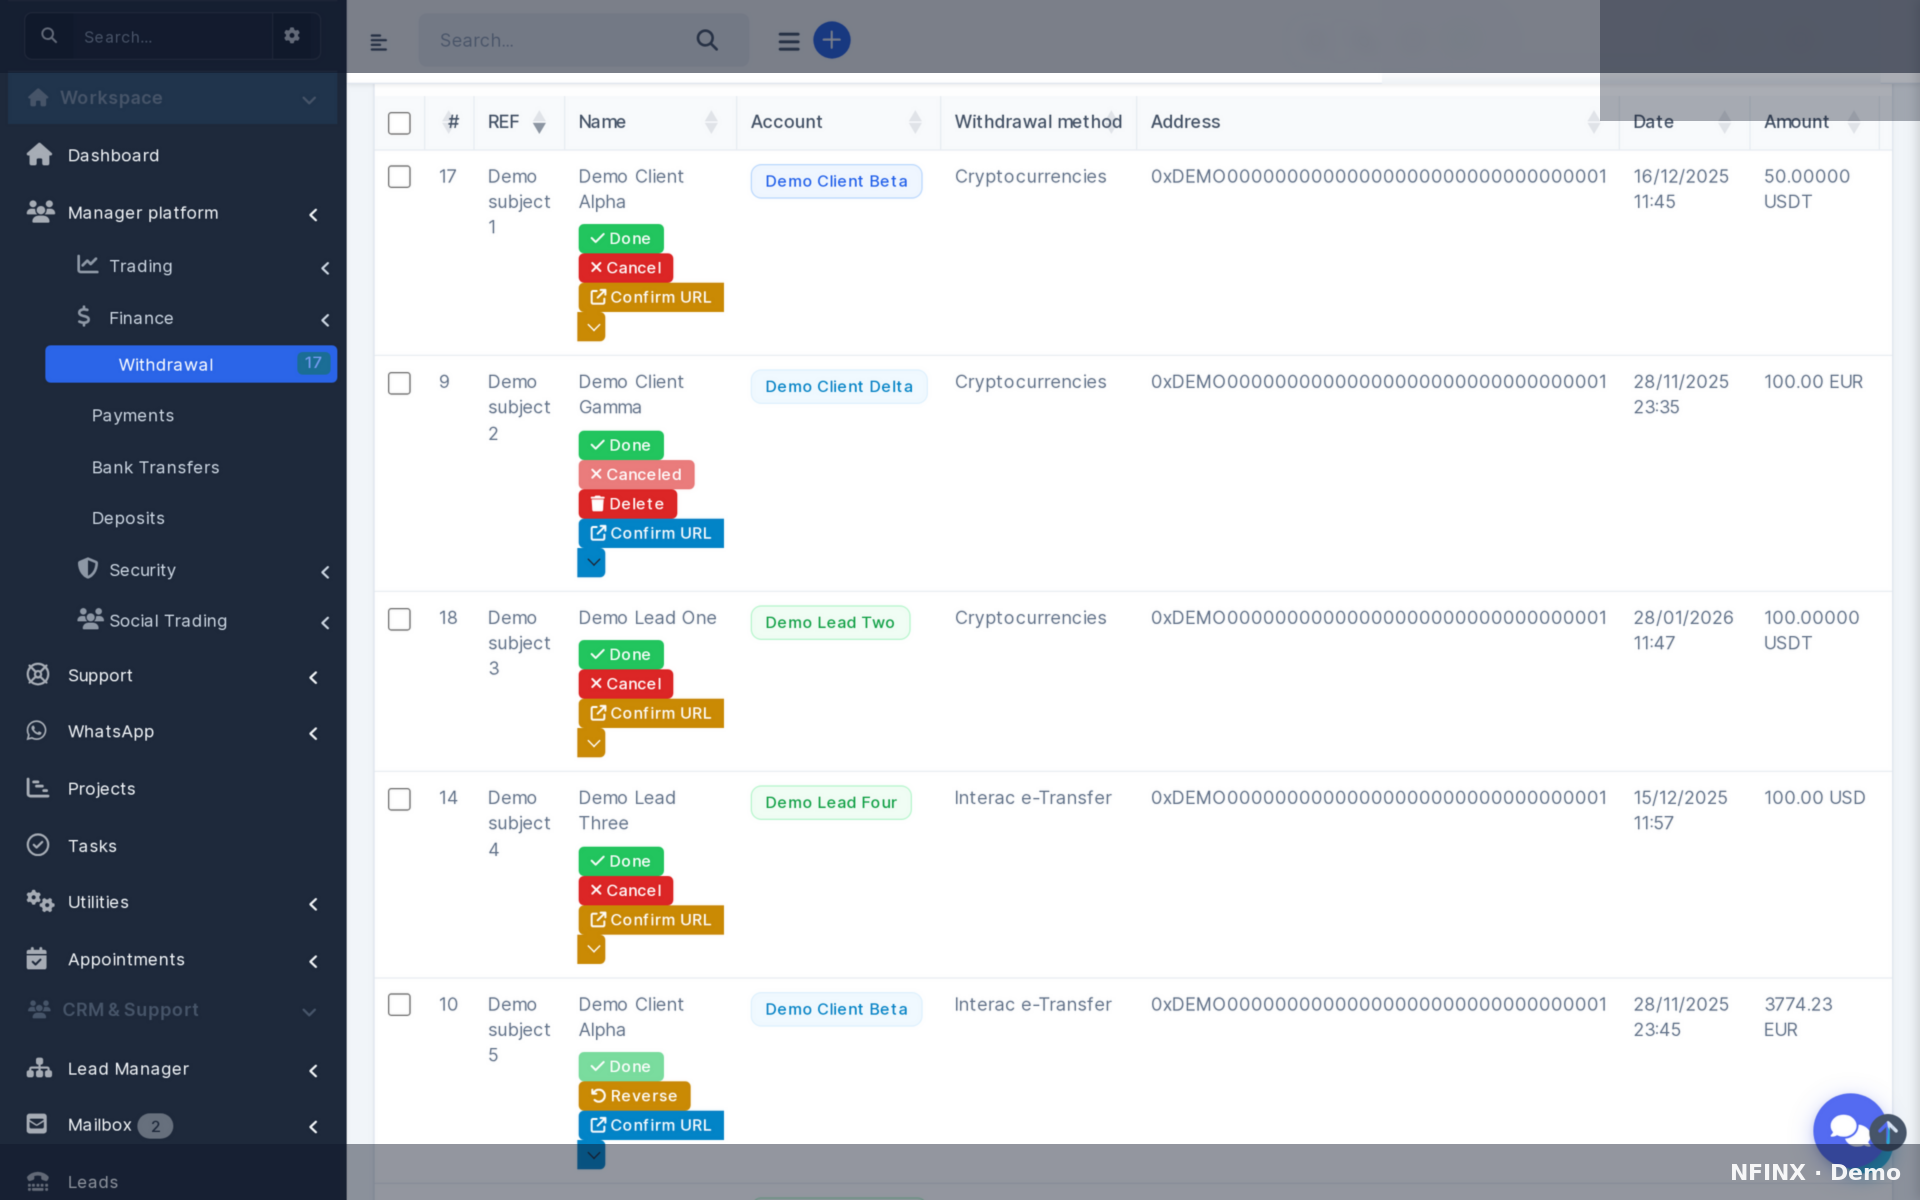Click Canceled status button for row 9

point(636,475)
